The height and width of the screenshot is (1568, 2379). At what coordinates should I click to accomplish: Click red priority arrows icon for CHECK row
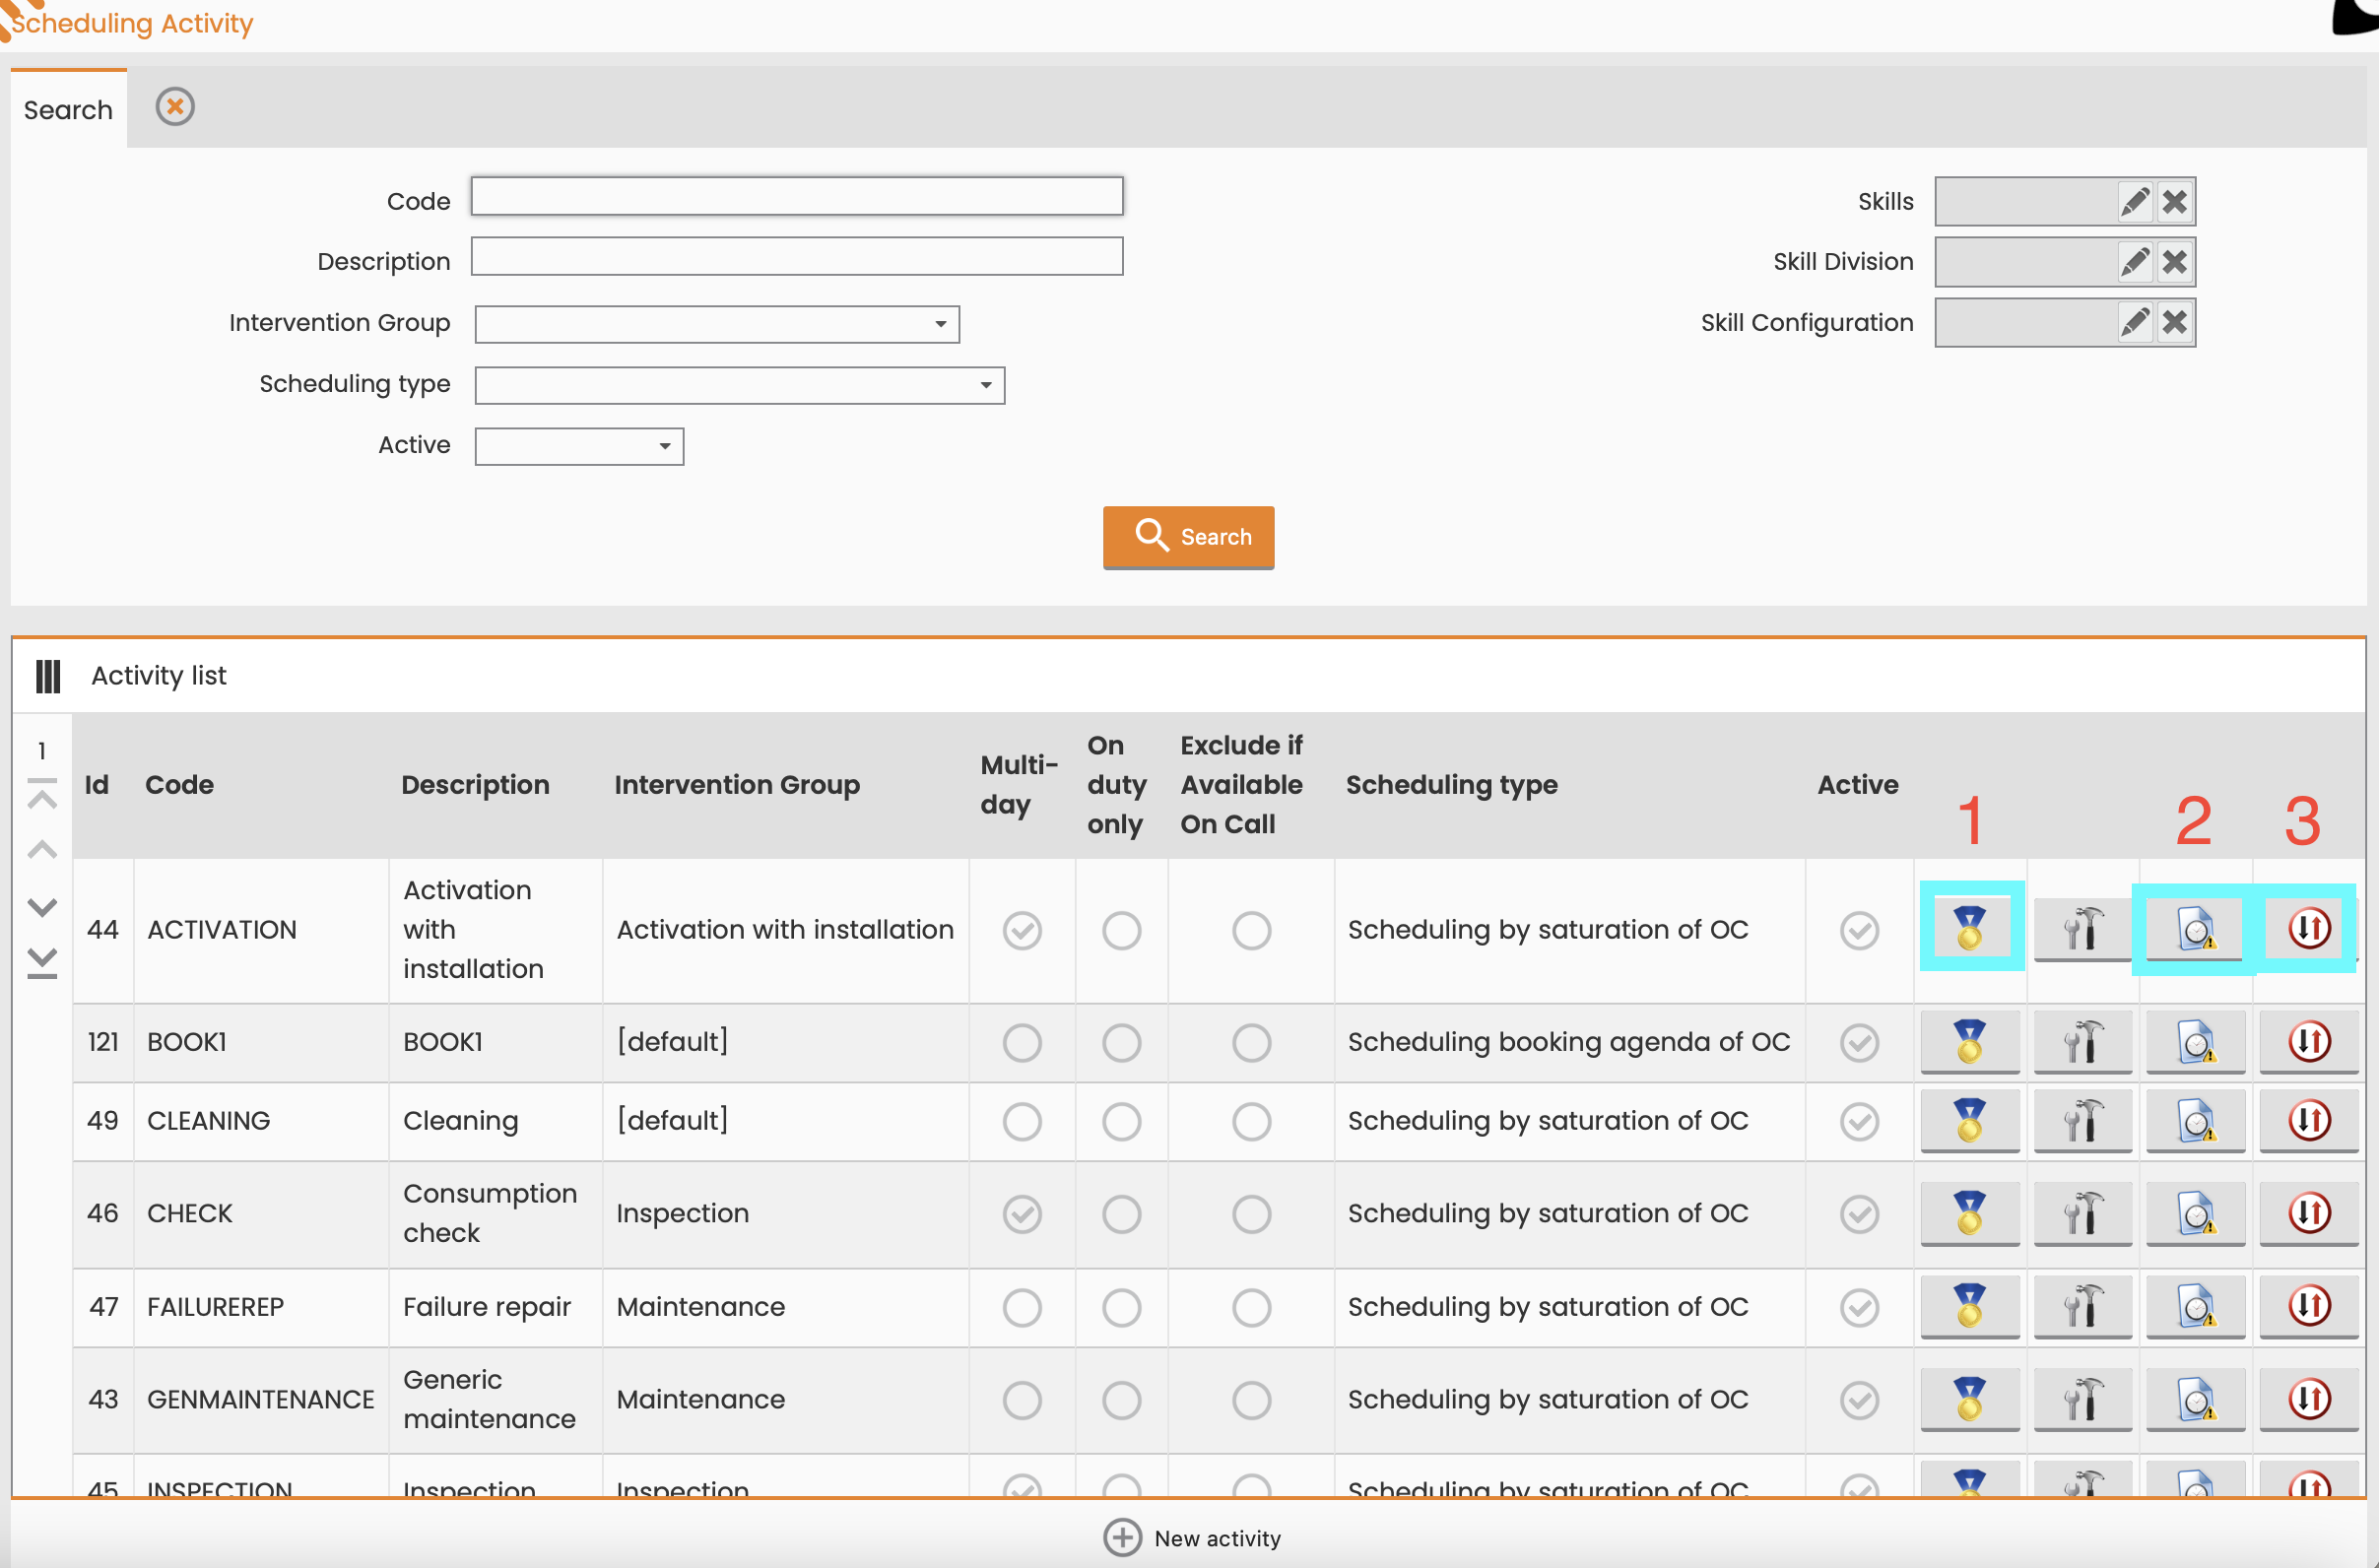coord(2309,1214)
